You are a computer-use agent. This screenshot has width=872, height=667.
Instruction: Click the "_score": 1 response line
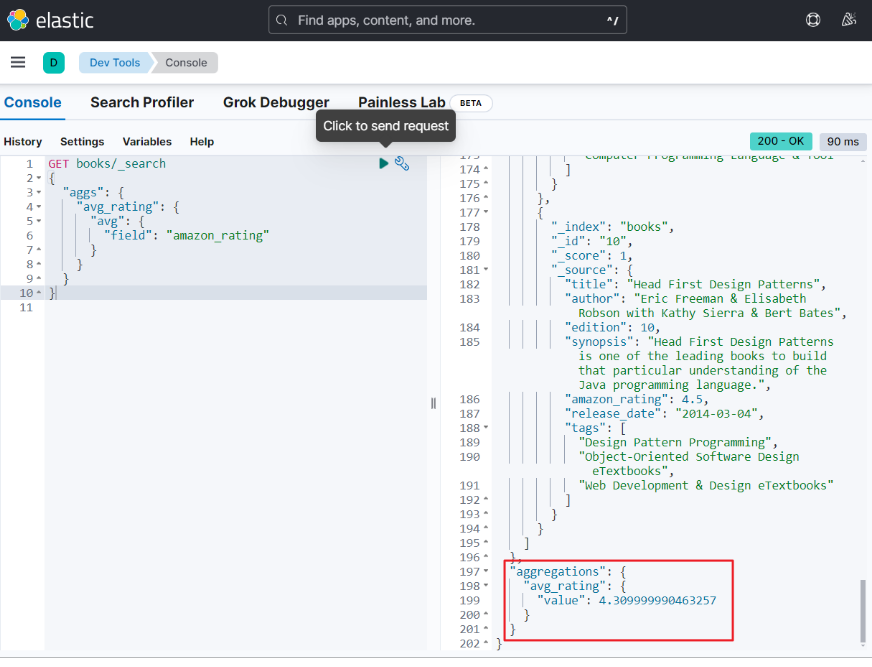tap(592, 256)
